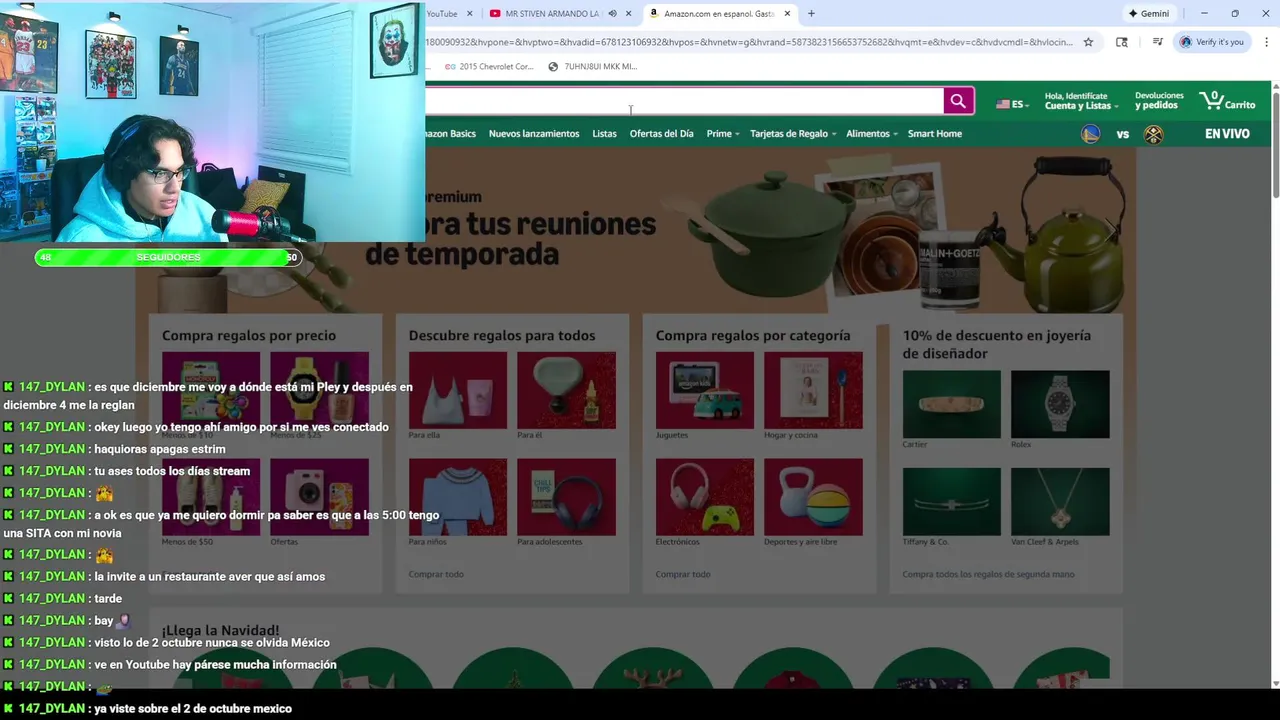Open Electrónicos category thumbnail
The height and width of the screenshot is (720, 1280).
(x=704, y=497)
